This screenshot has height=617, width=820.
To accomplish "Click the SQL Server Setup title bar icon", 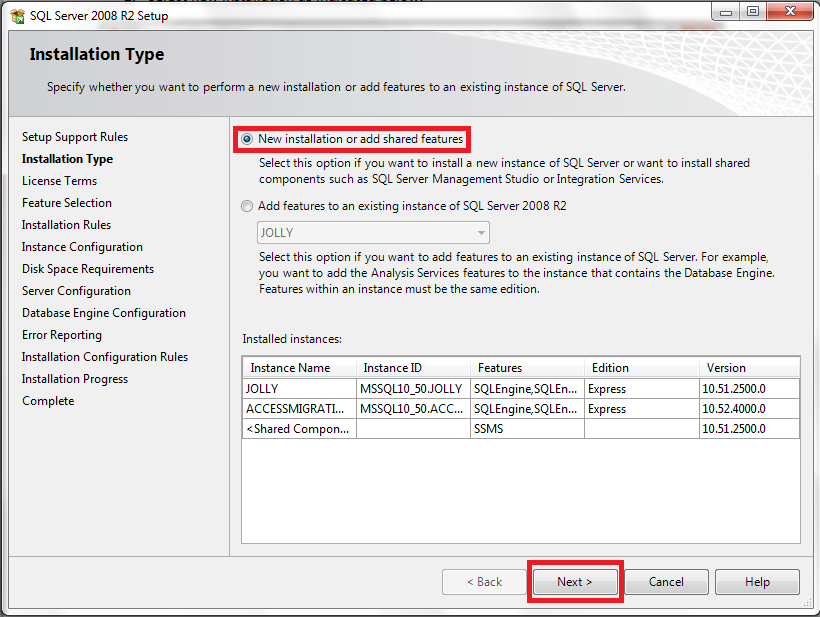I will pos(17,16).
